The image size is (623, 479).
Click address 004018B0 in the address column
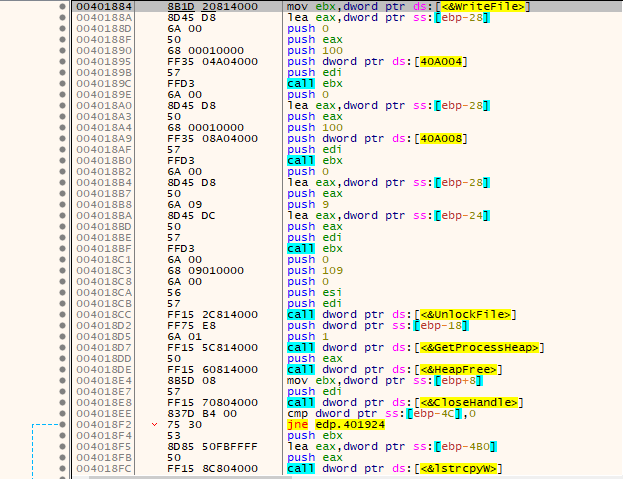[x=103, y=160]
